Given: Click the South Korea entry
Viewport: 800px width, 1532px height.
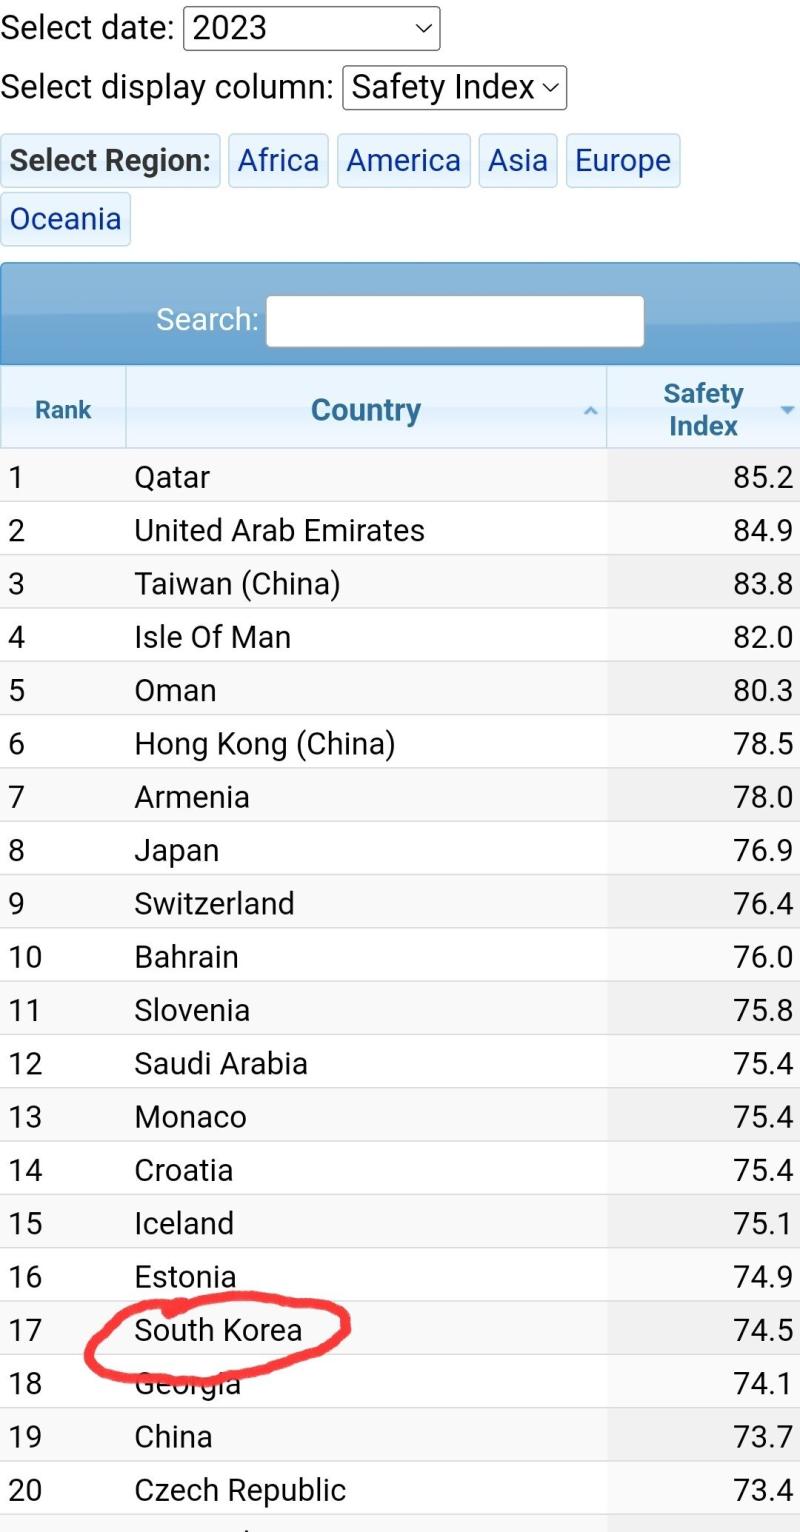Looking at the screenshot, I should [218, 1330].
